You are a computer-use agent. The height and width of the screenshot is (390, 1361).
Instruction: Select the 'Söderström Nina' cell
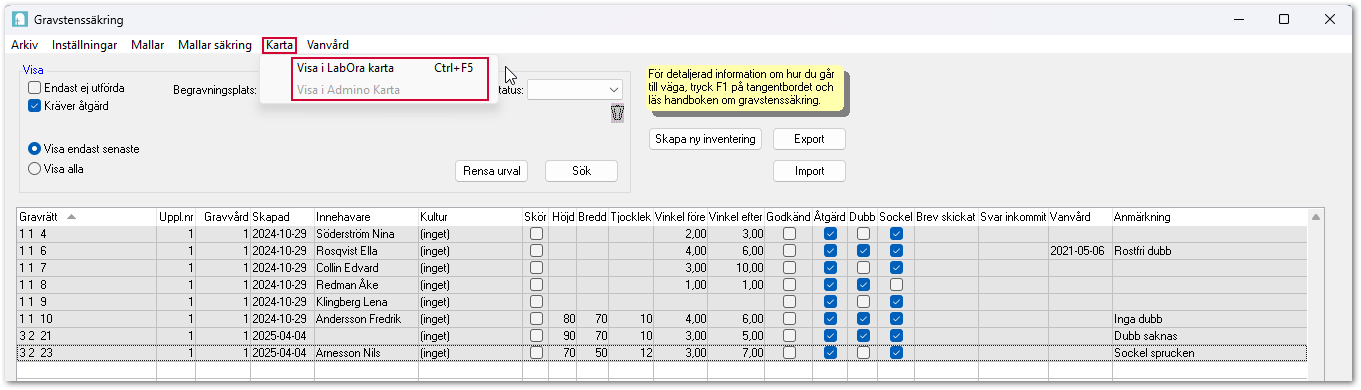366,234
